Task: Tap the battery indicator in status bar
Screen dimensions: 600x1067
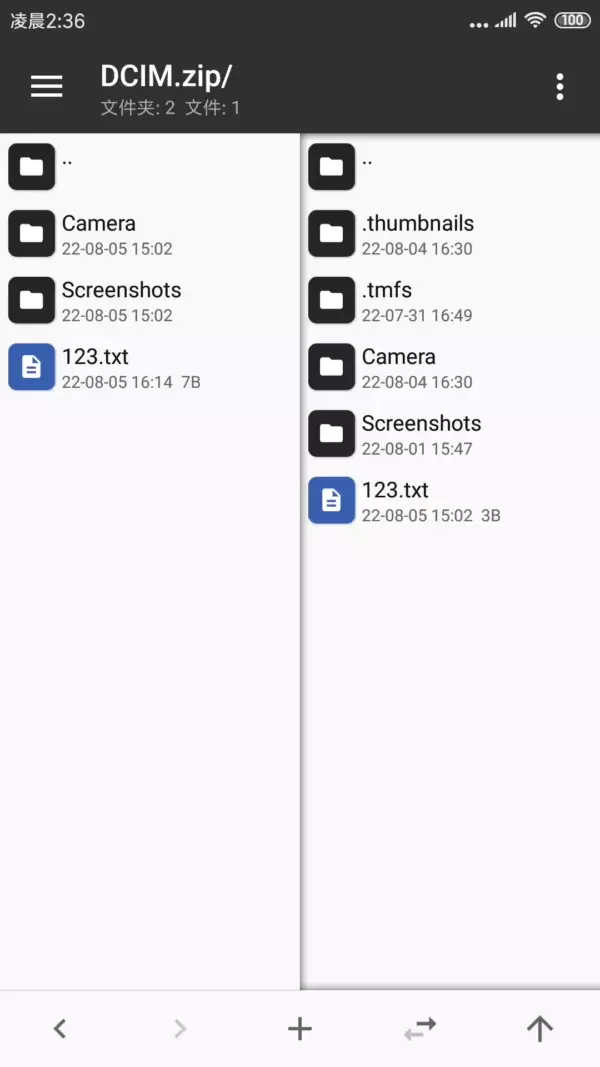Action: [x=572, y=20]
